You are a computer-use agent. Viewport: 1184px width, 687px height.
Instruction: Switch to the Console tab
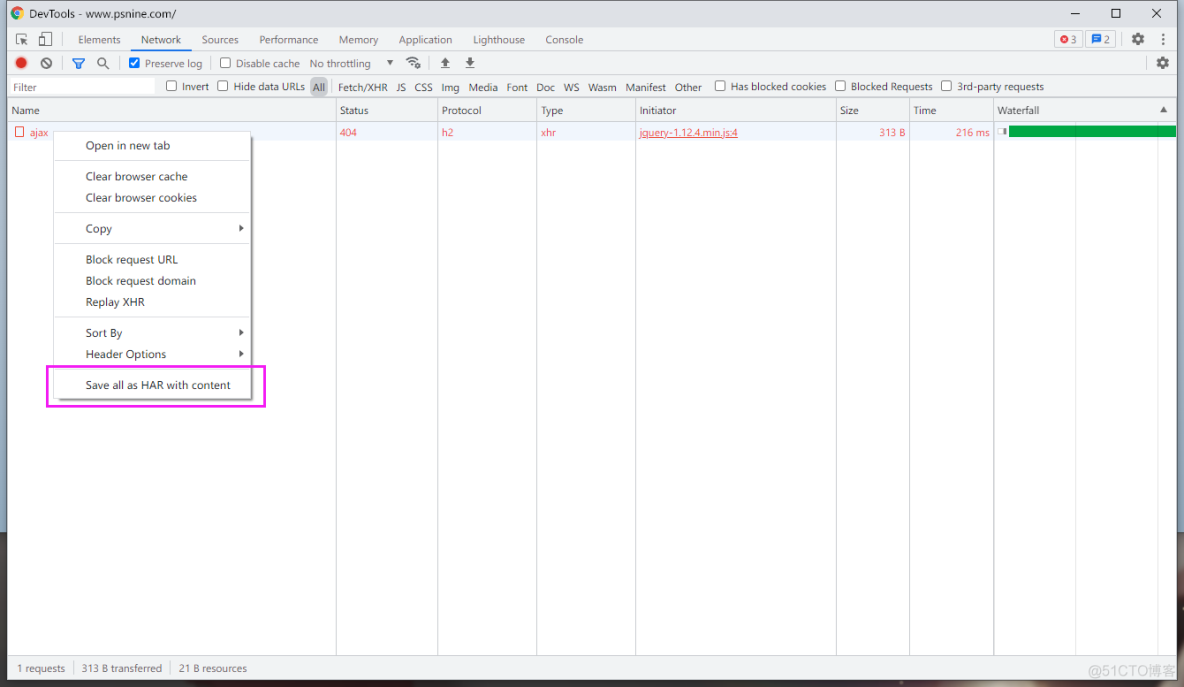click(564, 40)
